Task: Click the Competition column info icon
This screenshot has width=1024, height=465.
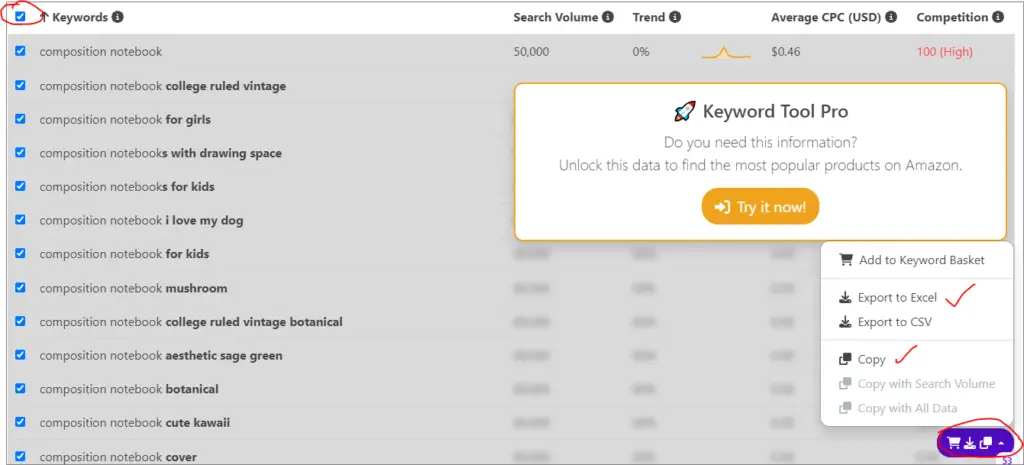Action: [x=998, y=18]
